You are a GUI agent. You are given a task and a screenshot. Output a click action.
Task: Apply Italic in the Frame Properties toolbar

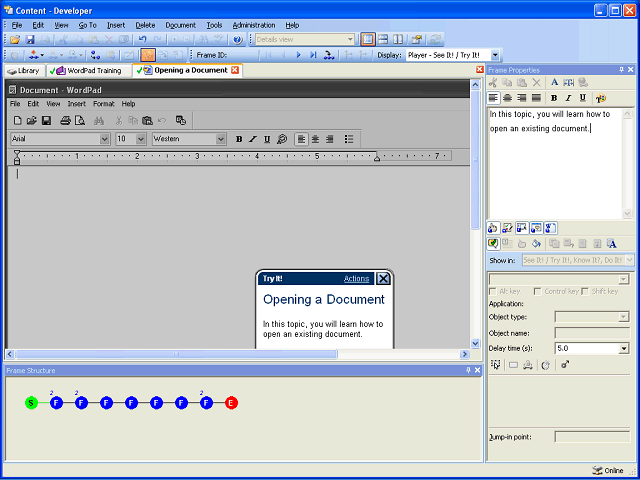(568, 98)
